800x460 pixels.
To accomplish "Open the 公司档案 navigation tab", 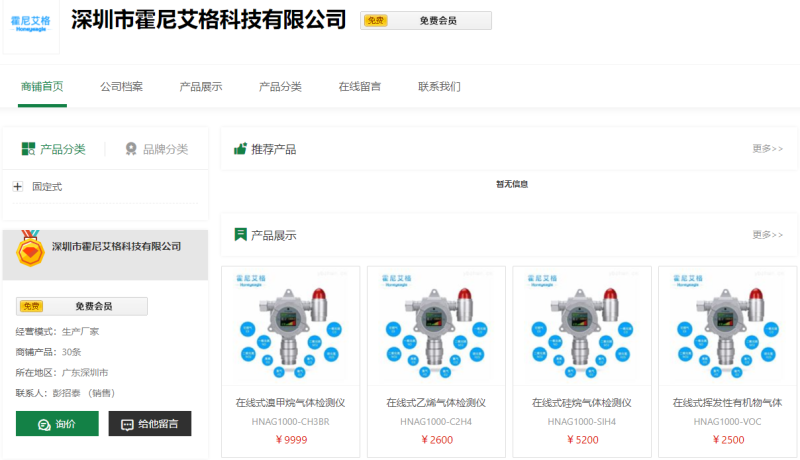I will pyautogui.click(x=121, y=87).
